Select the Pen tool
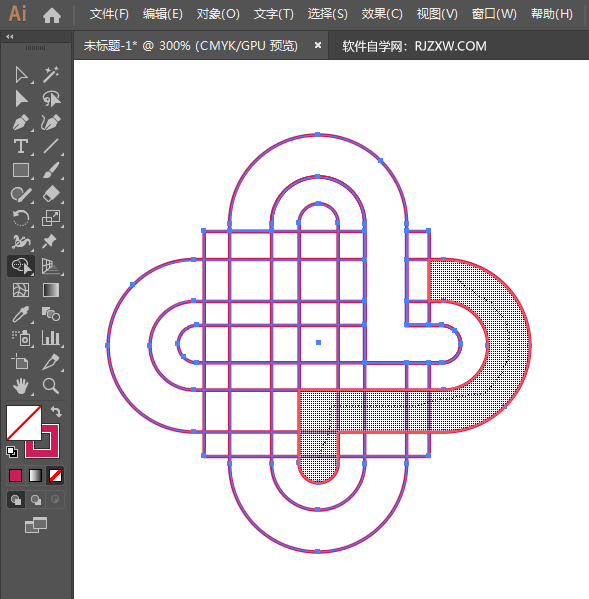Viewport: 589px width, 599px height. pos(21,123)
